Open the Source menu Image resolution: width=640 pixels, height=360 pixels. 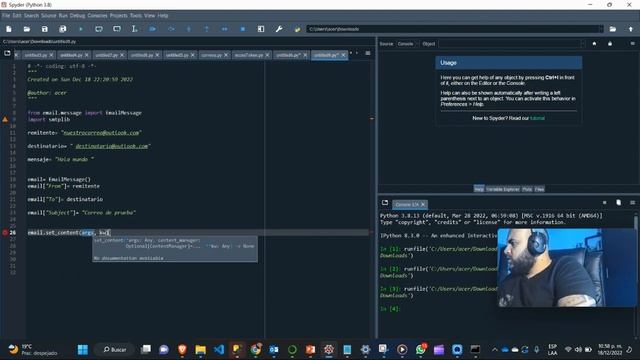tap(49, 16)
